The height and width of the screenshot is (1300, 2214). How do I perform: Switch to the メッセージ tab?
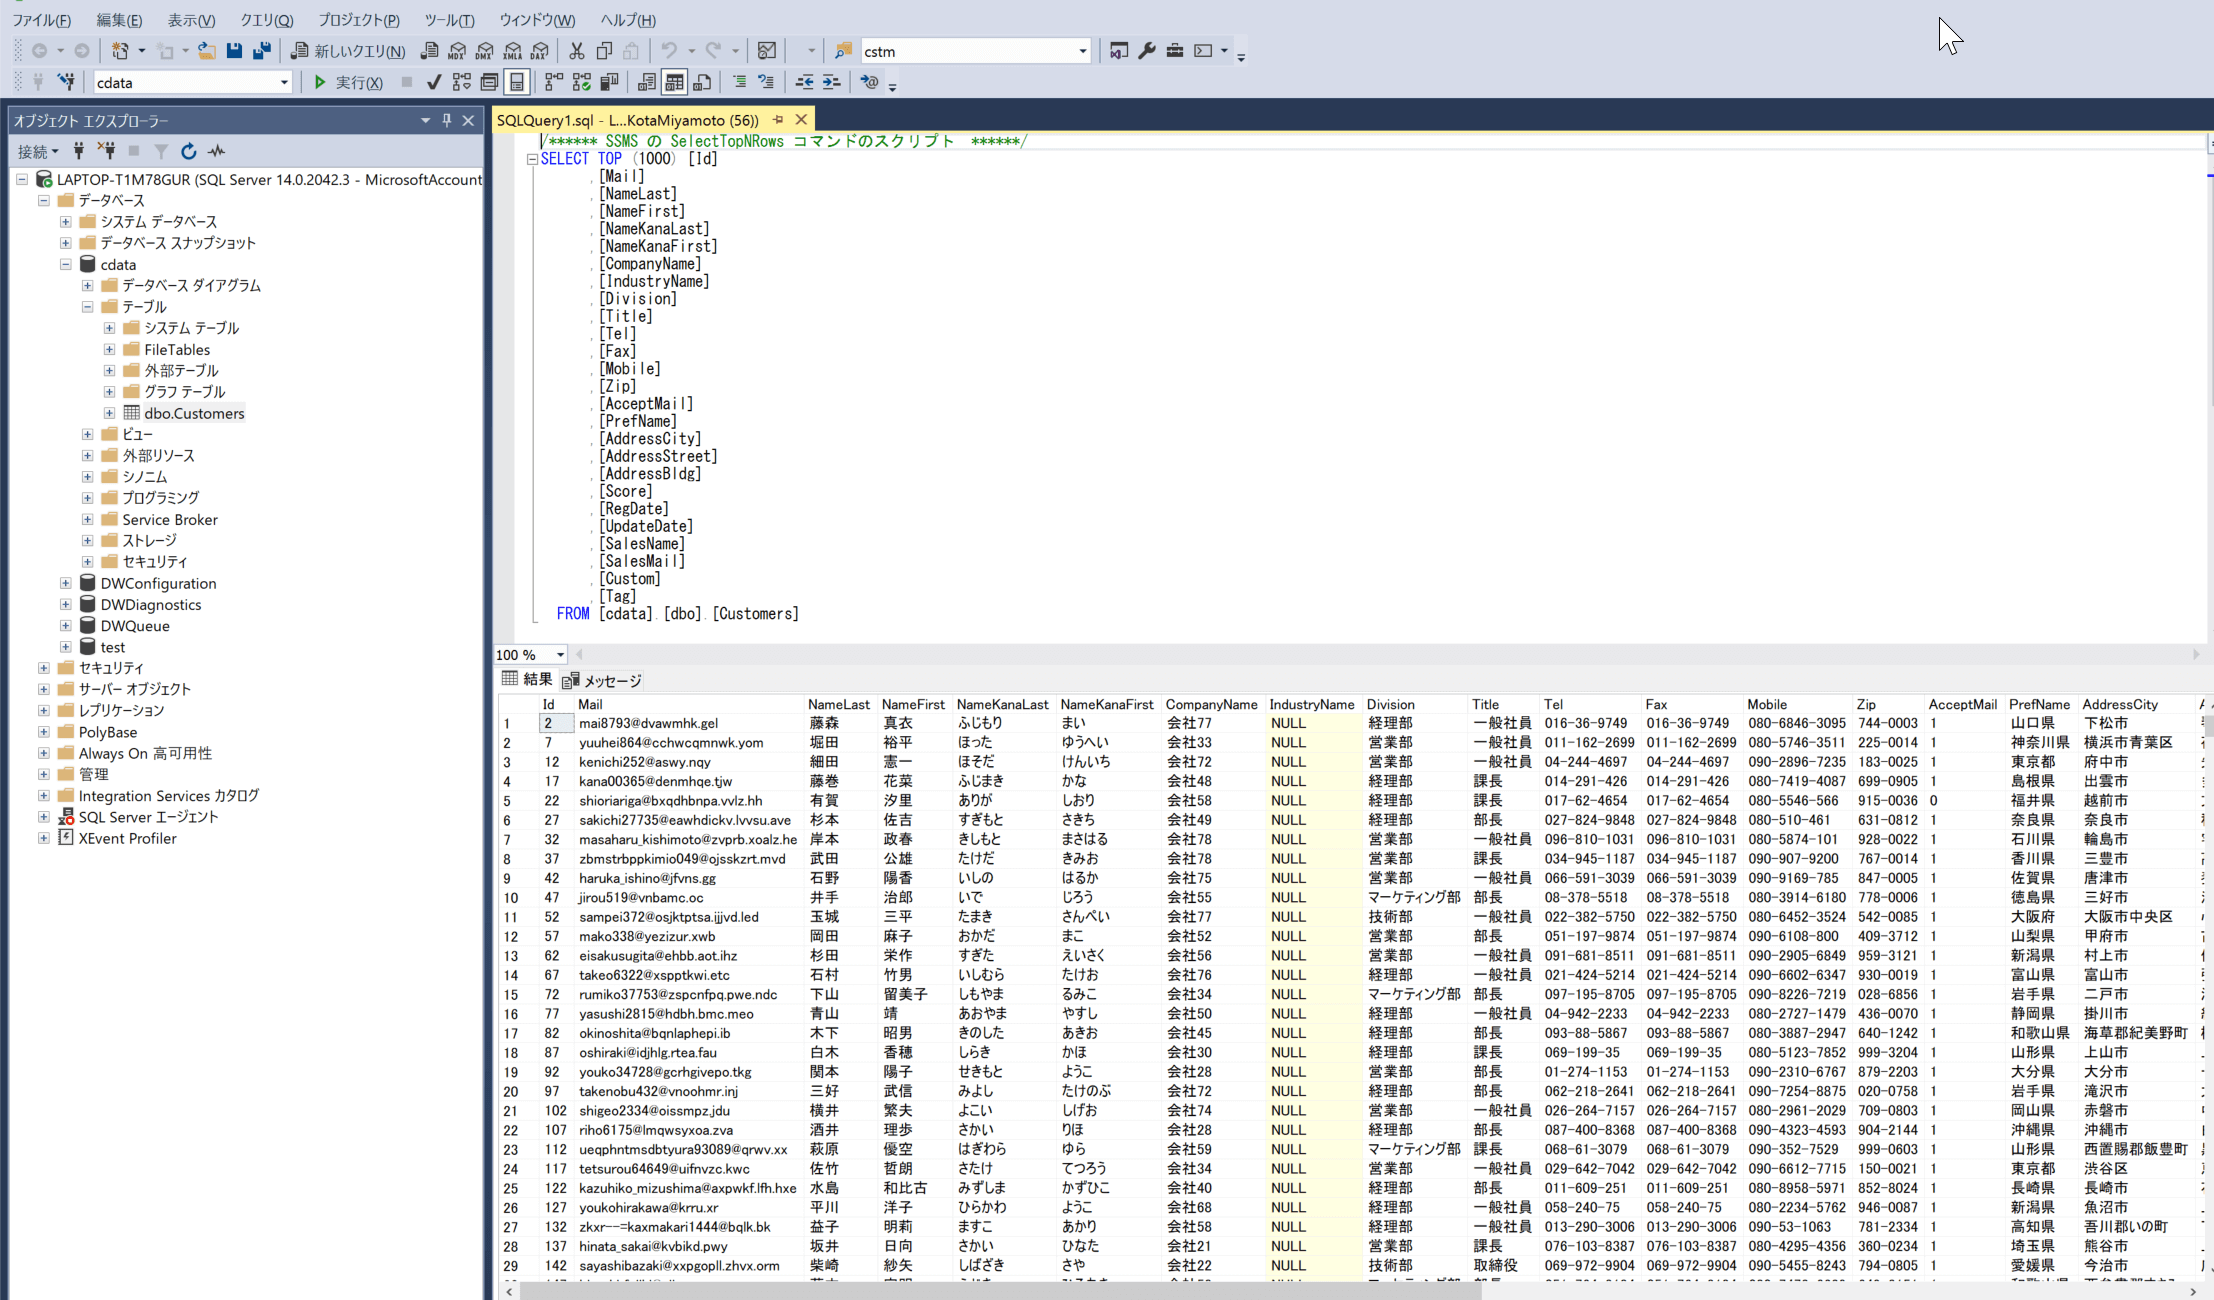pos(603,681)
